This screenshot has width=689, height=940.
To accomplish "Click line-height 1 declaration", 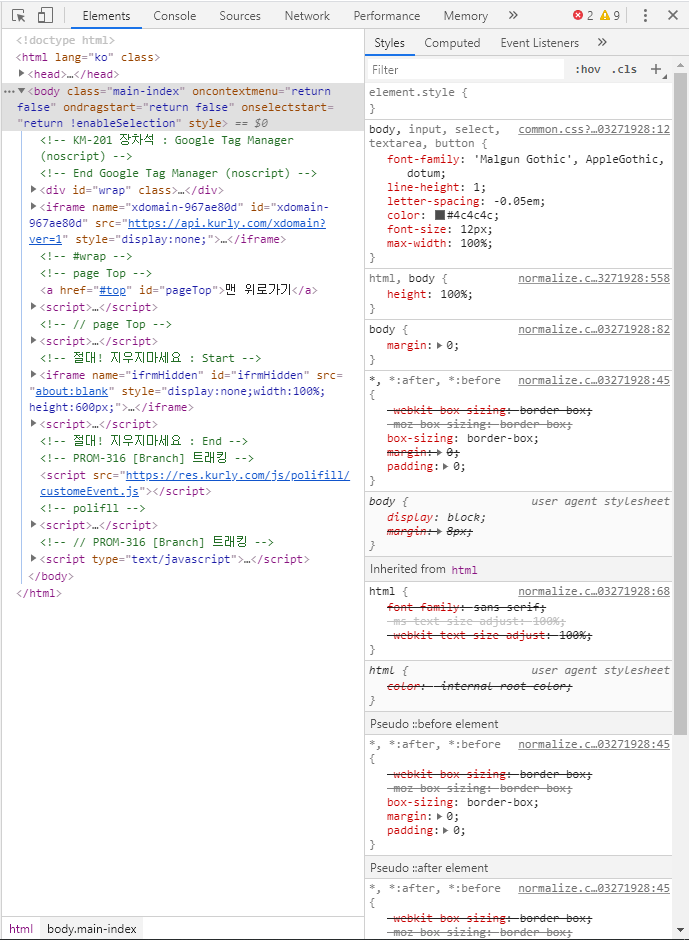I will pyautogui.click(x=437, y=187).
